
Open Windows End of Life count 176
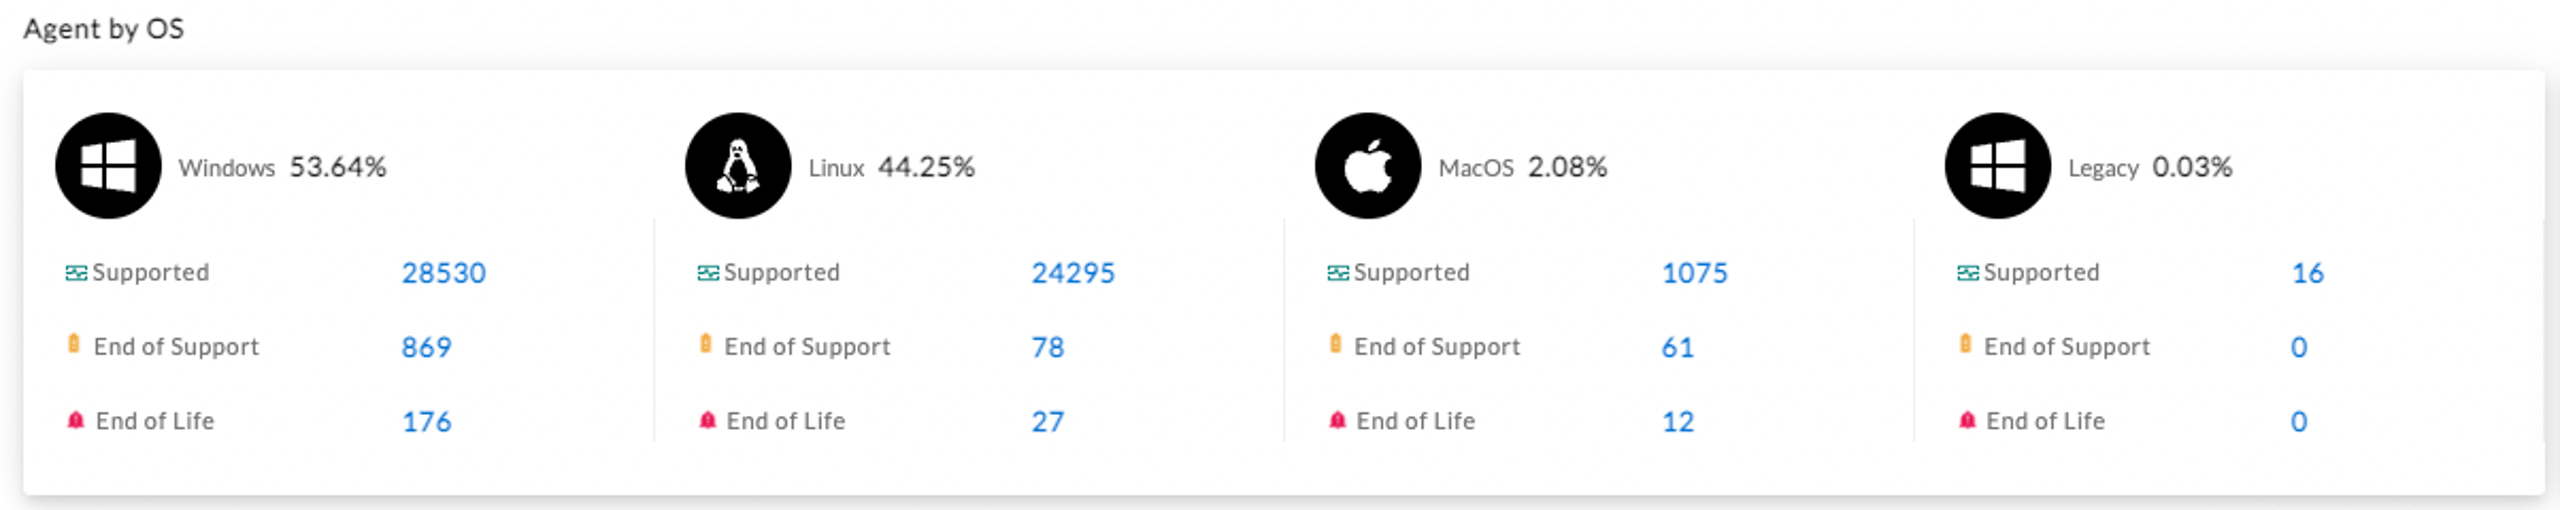pos(427,422)
